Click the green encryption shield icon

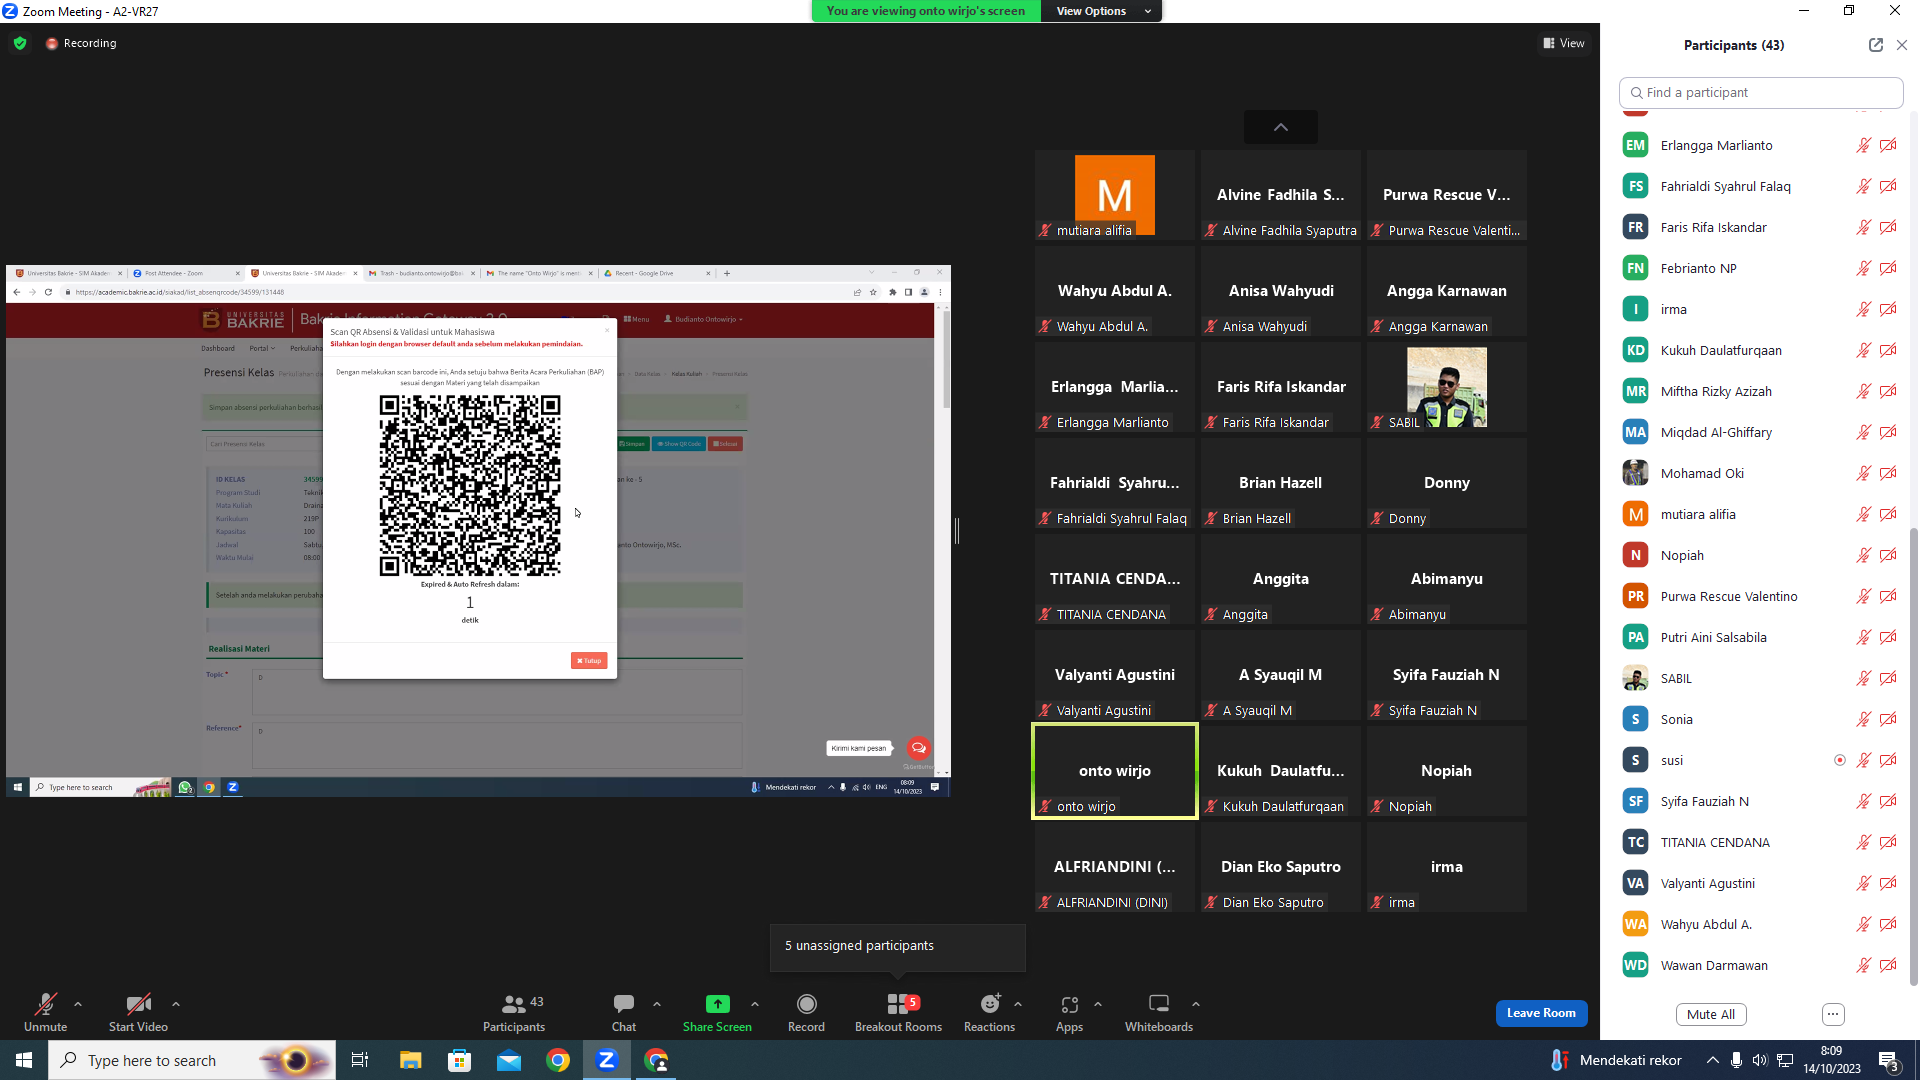point(20,43)
